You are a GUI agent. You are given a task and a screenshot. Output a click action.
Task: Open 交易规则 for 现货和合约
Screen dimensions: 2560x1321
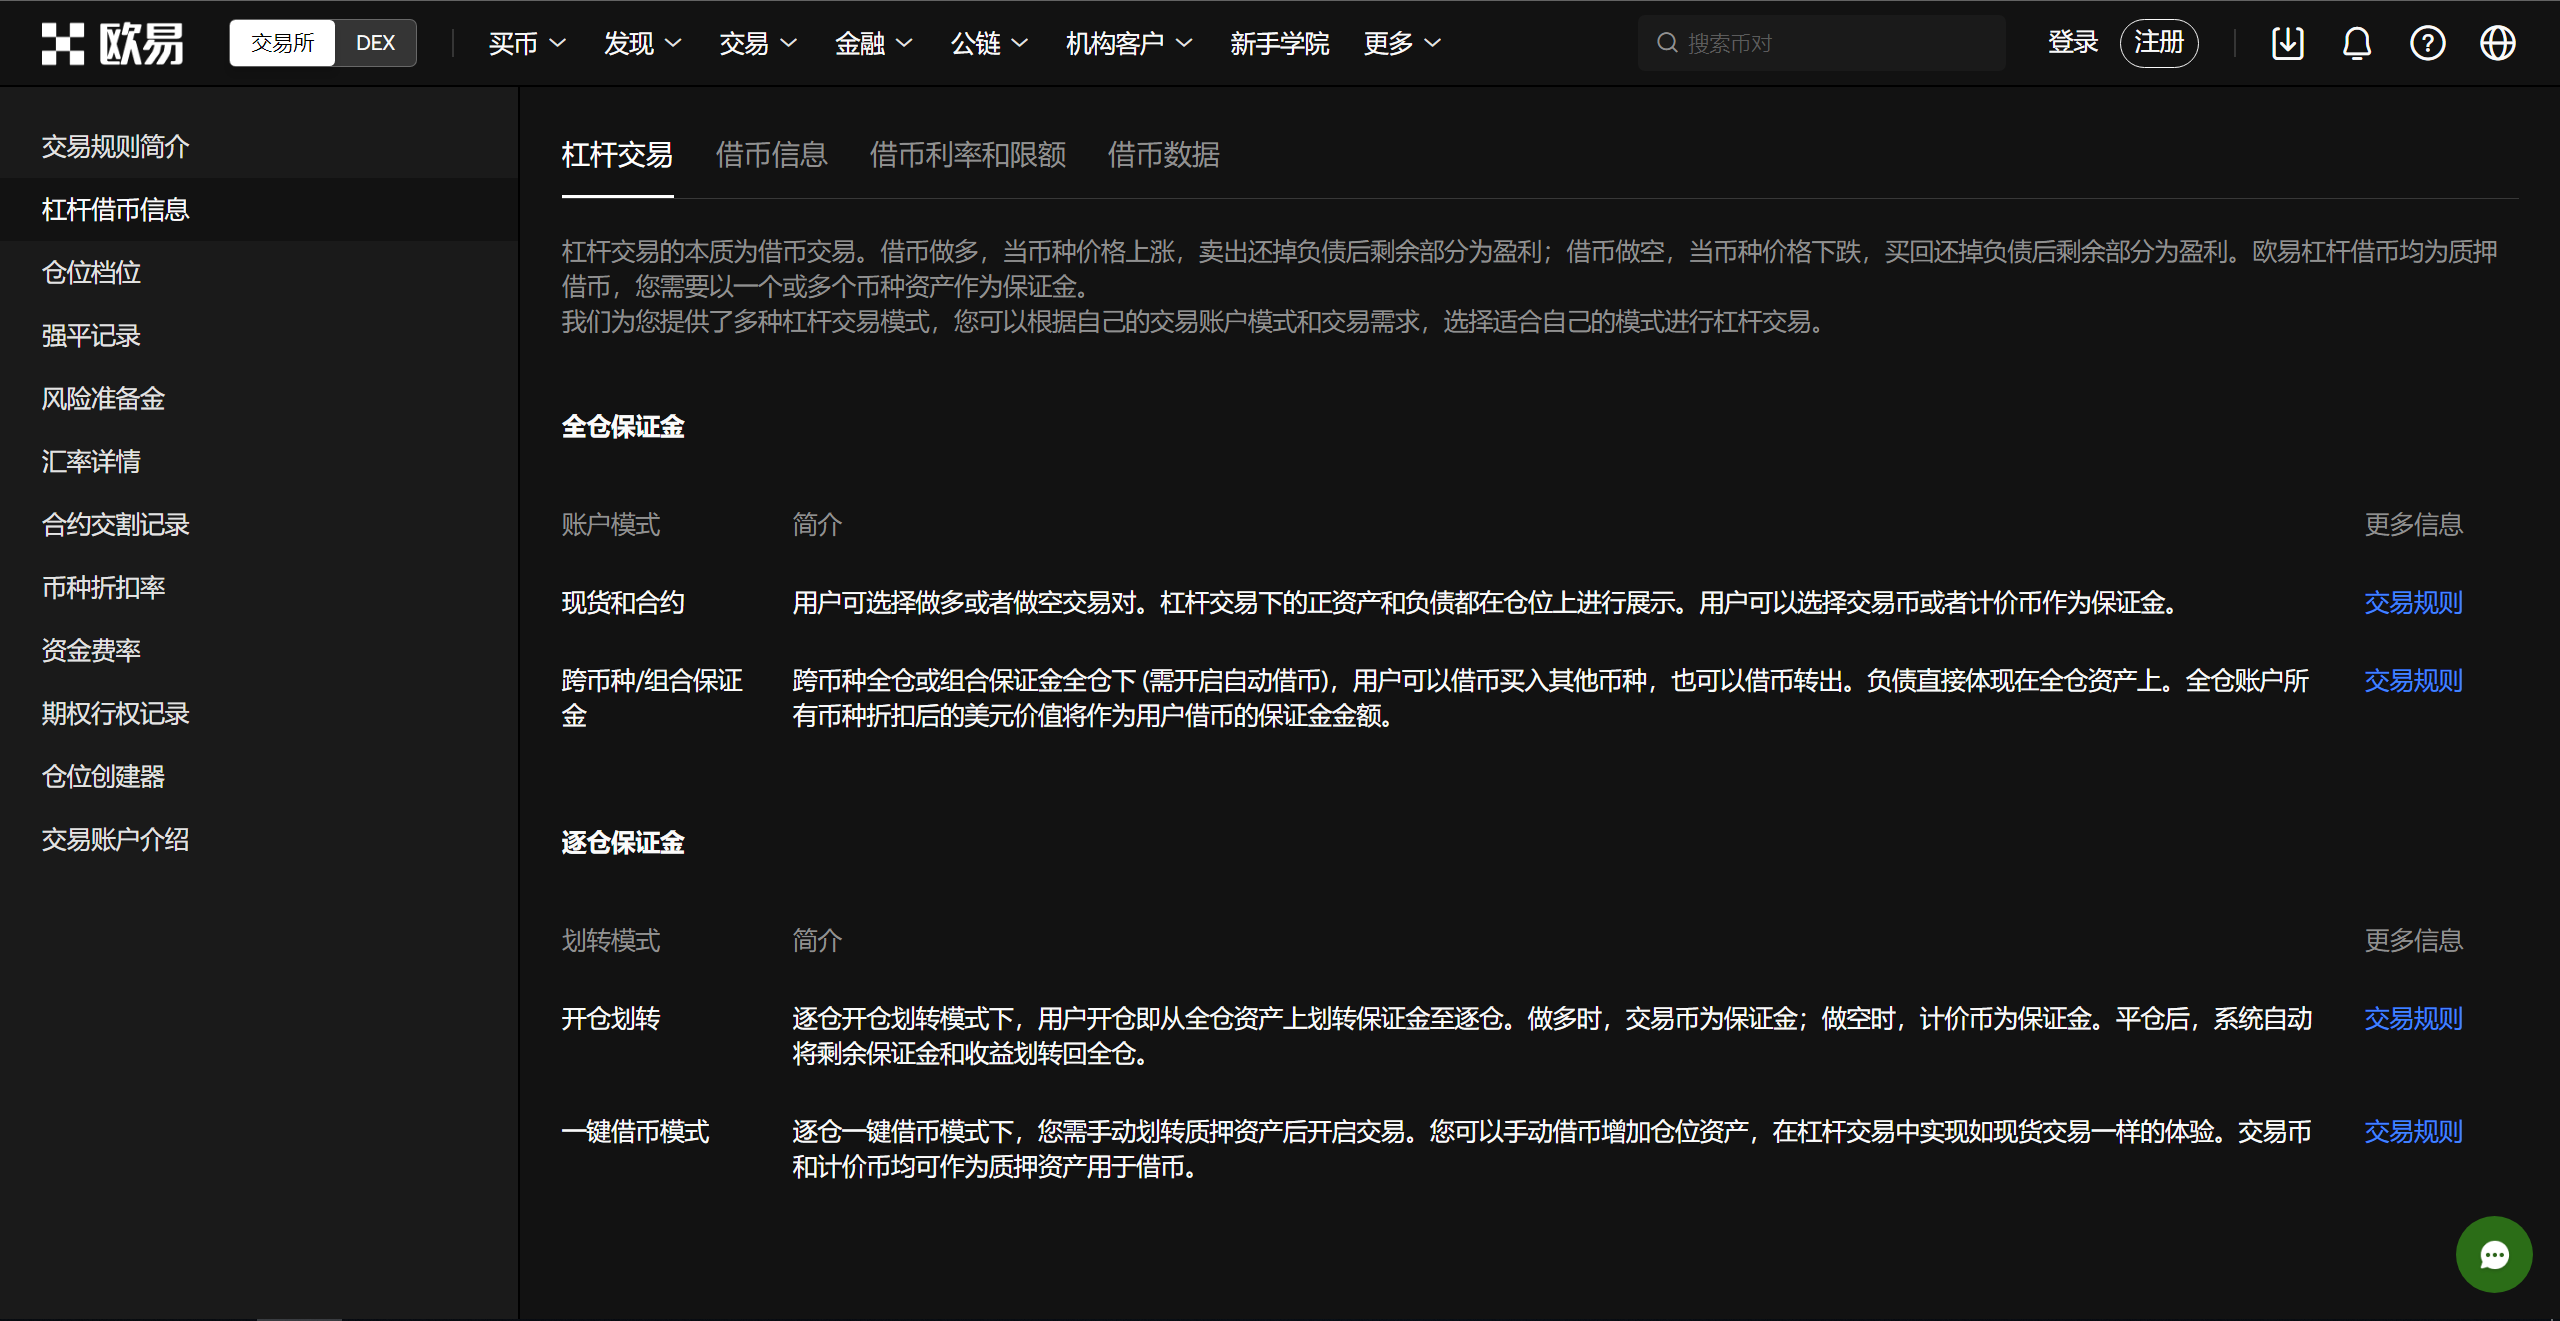2412,602
